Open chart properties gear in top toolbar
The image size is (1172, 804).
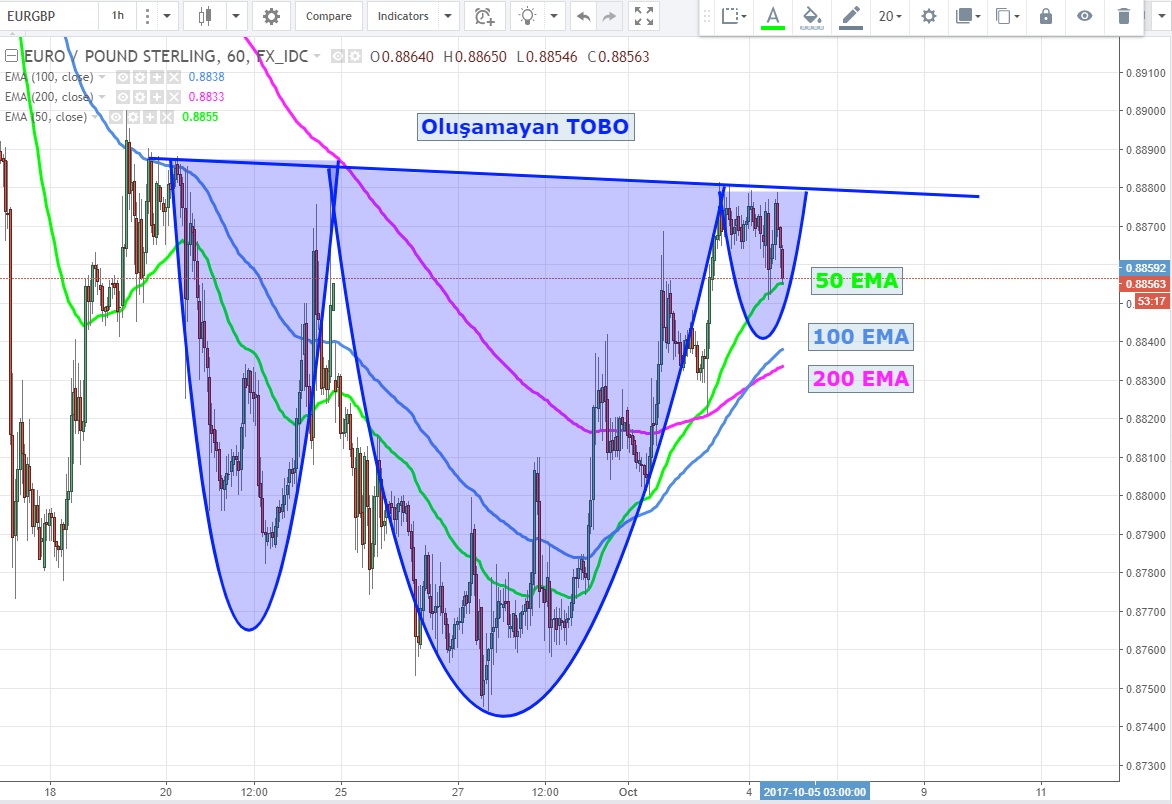click(x=271, y=16)
